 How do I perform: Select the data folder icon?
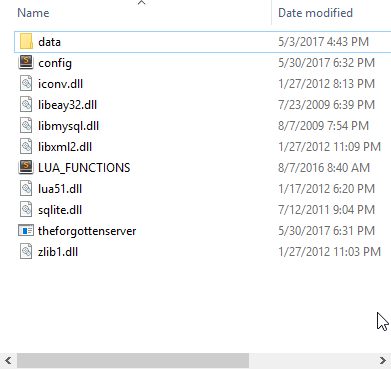click(26, 42)
